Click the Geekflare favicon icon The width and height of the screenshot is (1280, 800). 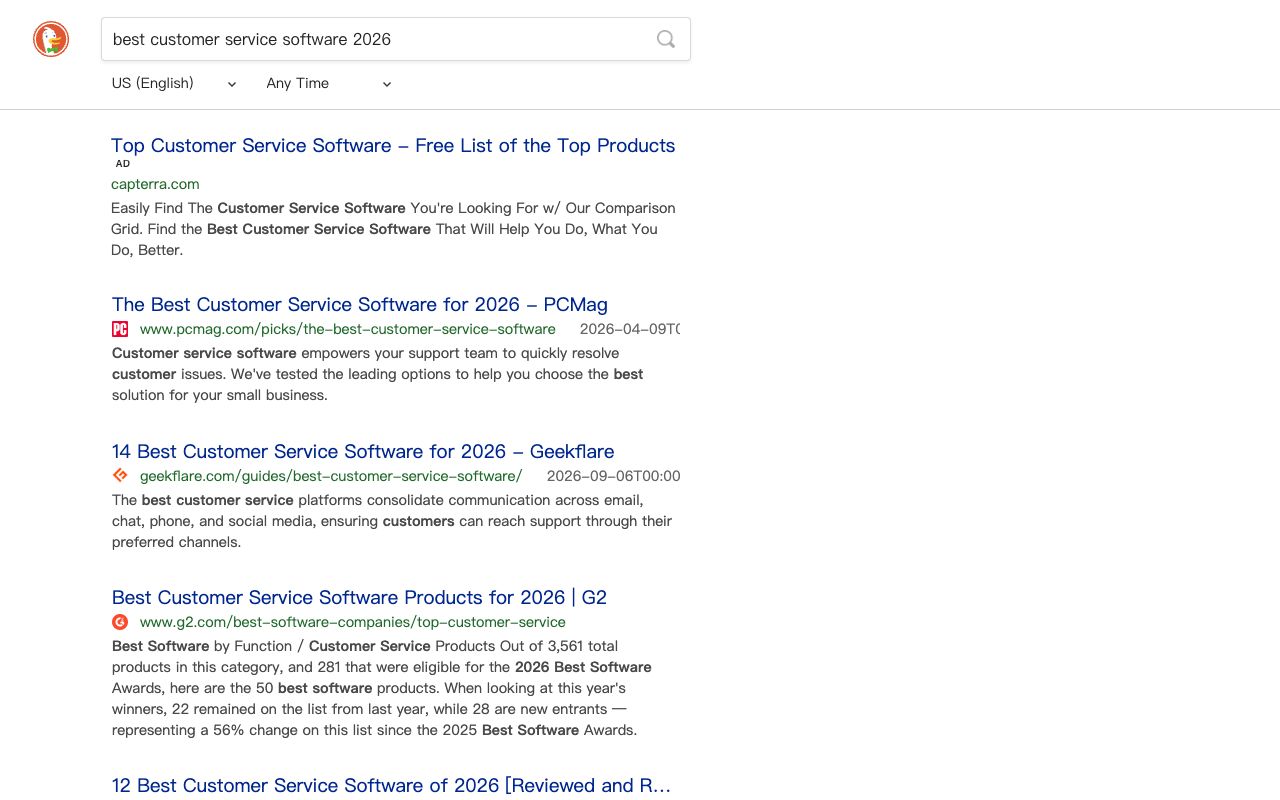120,476
